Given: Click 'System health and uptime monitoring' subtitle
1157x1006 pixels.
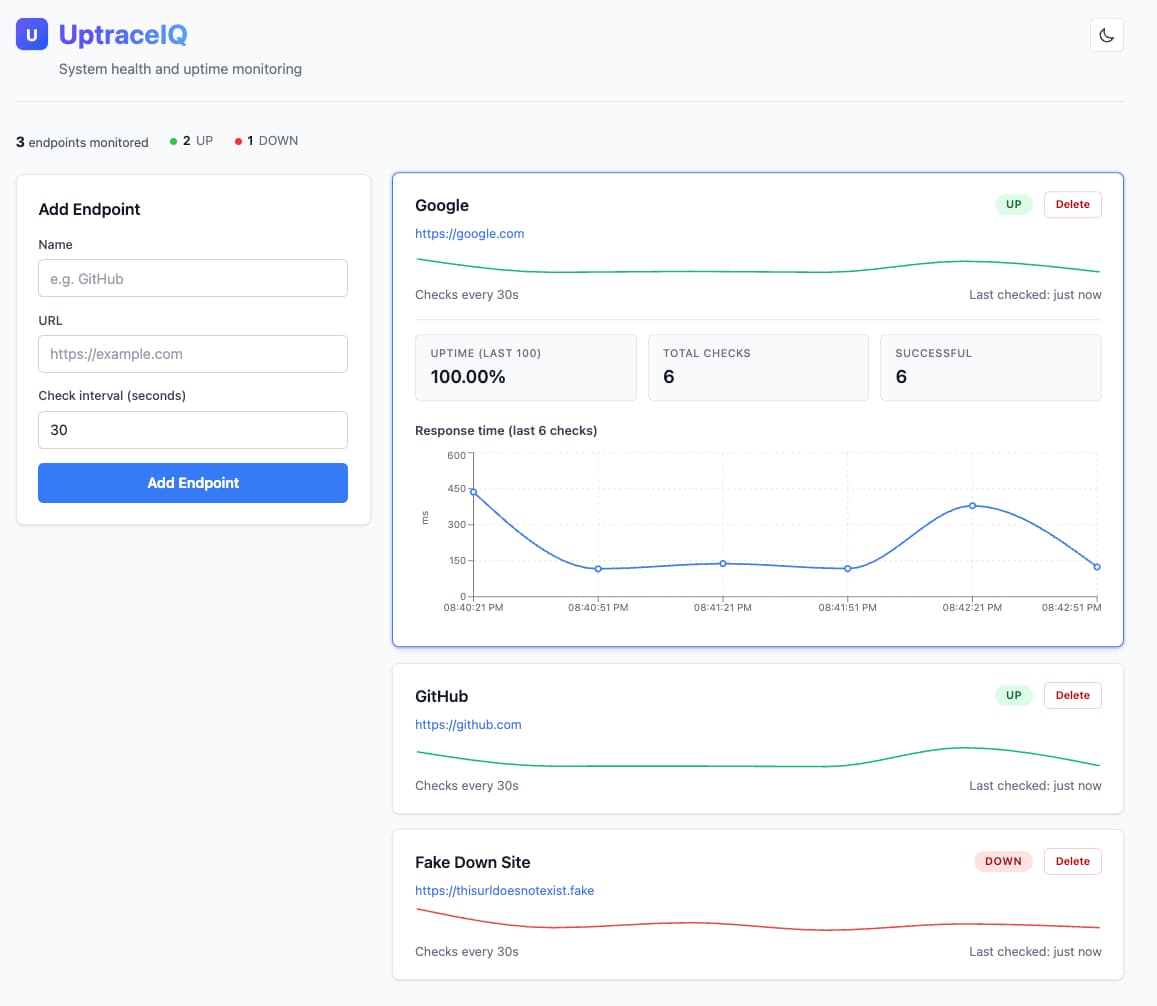Looking at the screenshot, I should 180,69.
